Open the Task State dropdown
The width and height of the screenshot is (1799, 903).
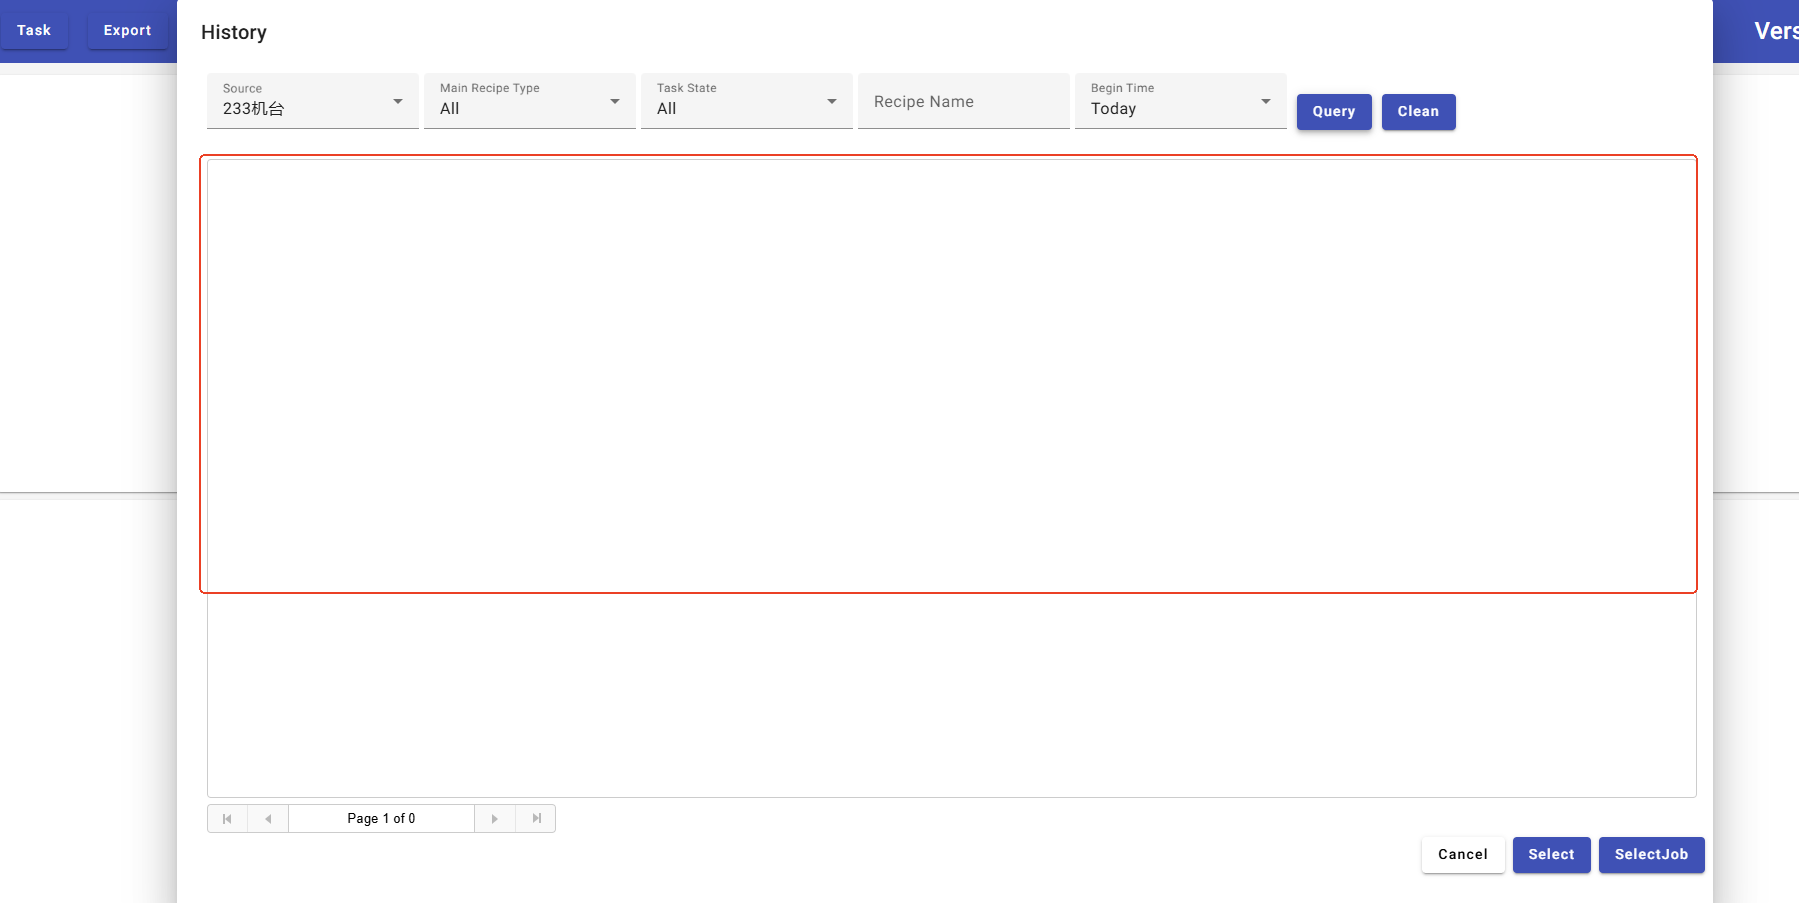[747, 101]
